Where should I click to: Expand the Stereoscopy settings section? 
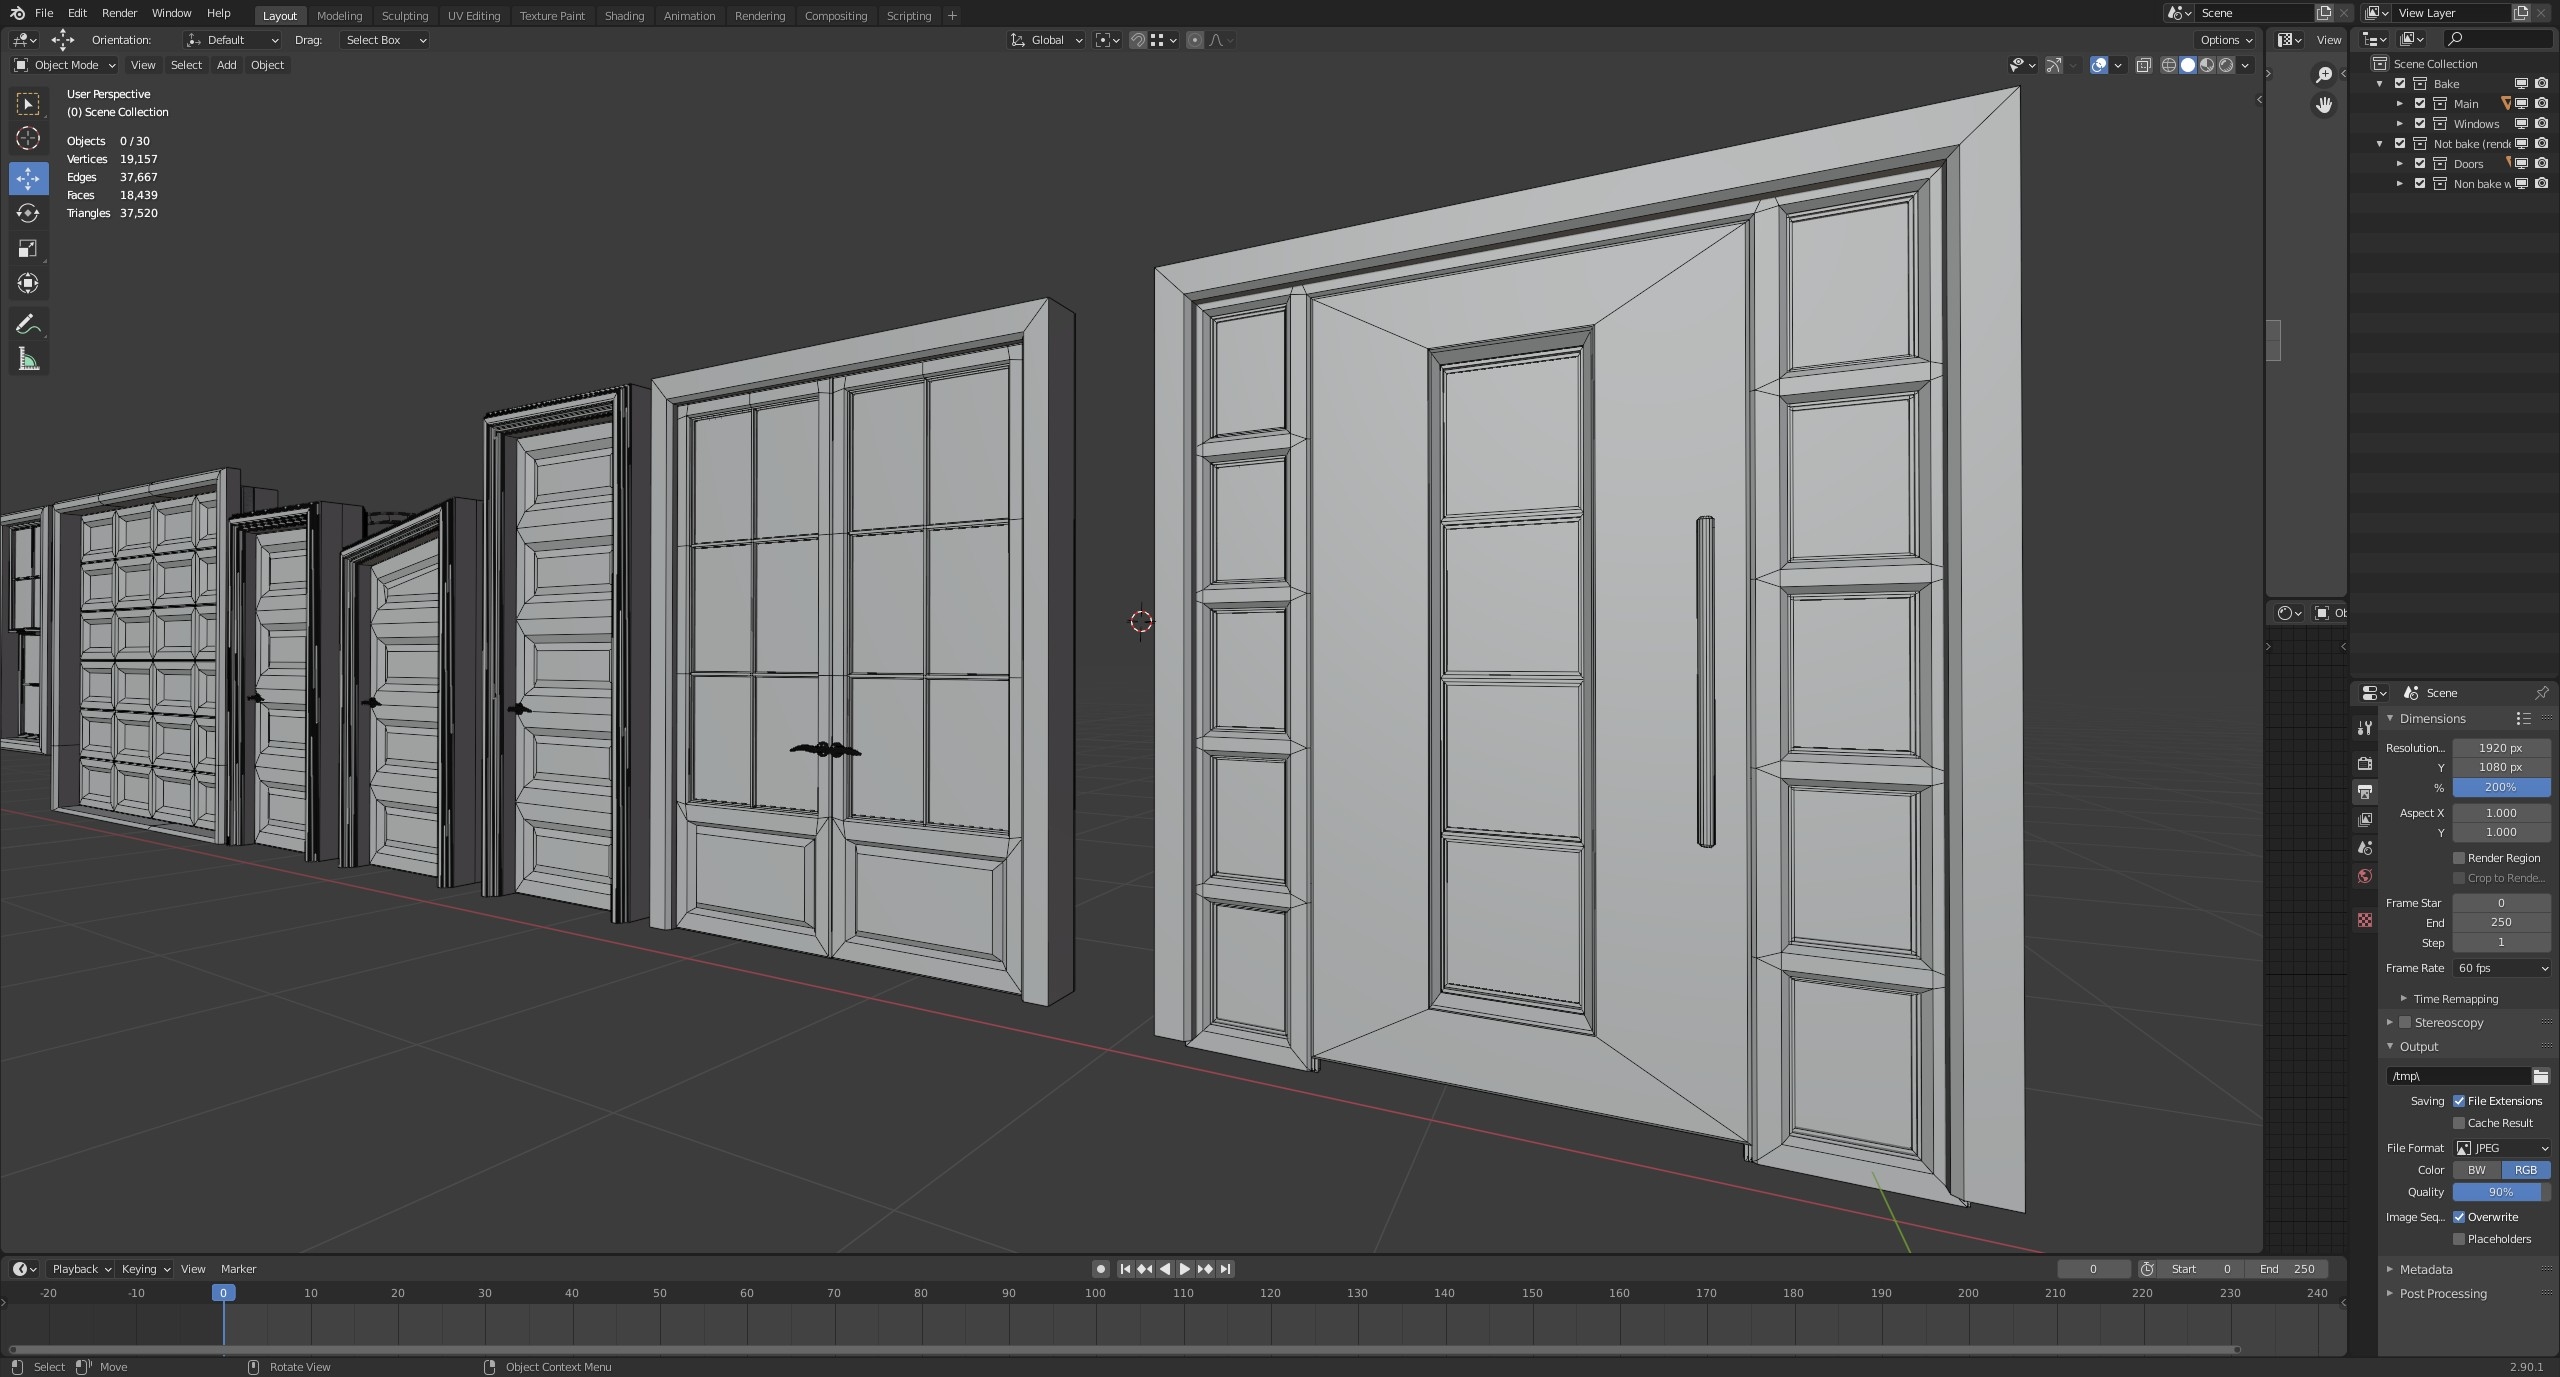pyautogui.click(x=2389, y=1021)
